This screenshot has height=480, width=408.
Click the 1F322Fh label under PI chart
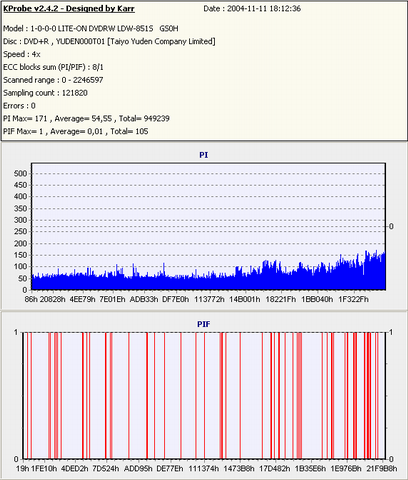coord(354,299)
